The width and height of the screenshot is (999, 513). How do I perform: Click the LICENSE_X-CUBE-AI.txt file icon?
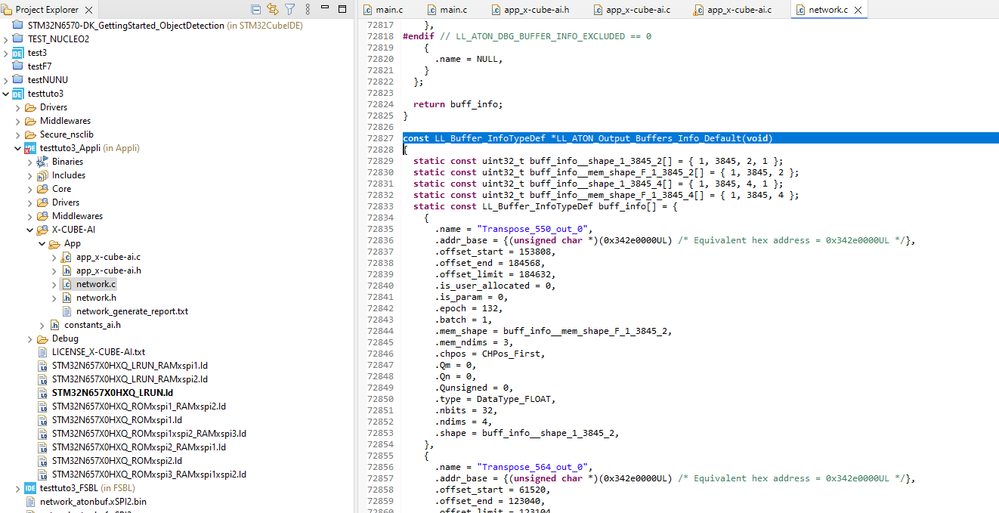click(x=42, y=352)
